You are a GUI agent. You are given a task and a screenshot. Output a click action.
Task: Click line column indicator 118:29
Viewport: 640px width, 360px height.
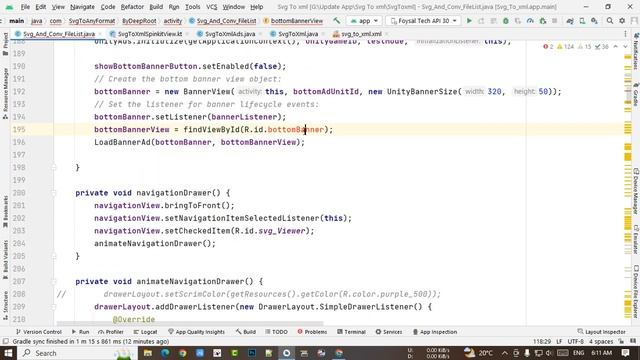pyautogui.click(x=542, y=341)
